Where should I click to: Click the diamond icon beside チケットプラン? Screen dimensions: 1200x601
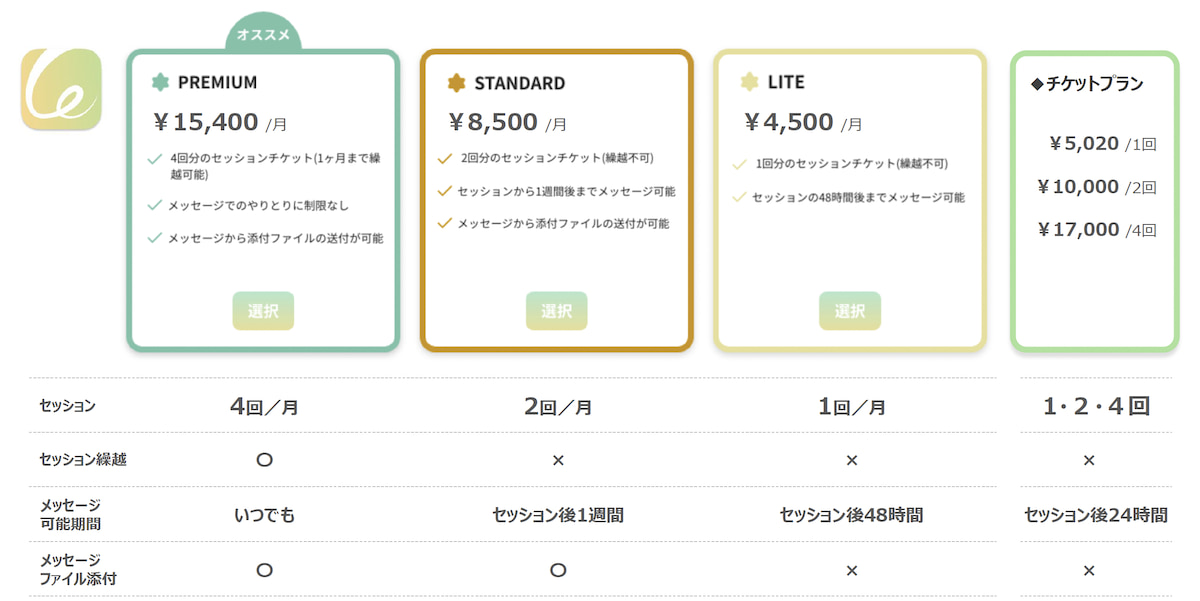1036,84
